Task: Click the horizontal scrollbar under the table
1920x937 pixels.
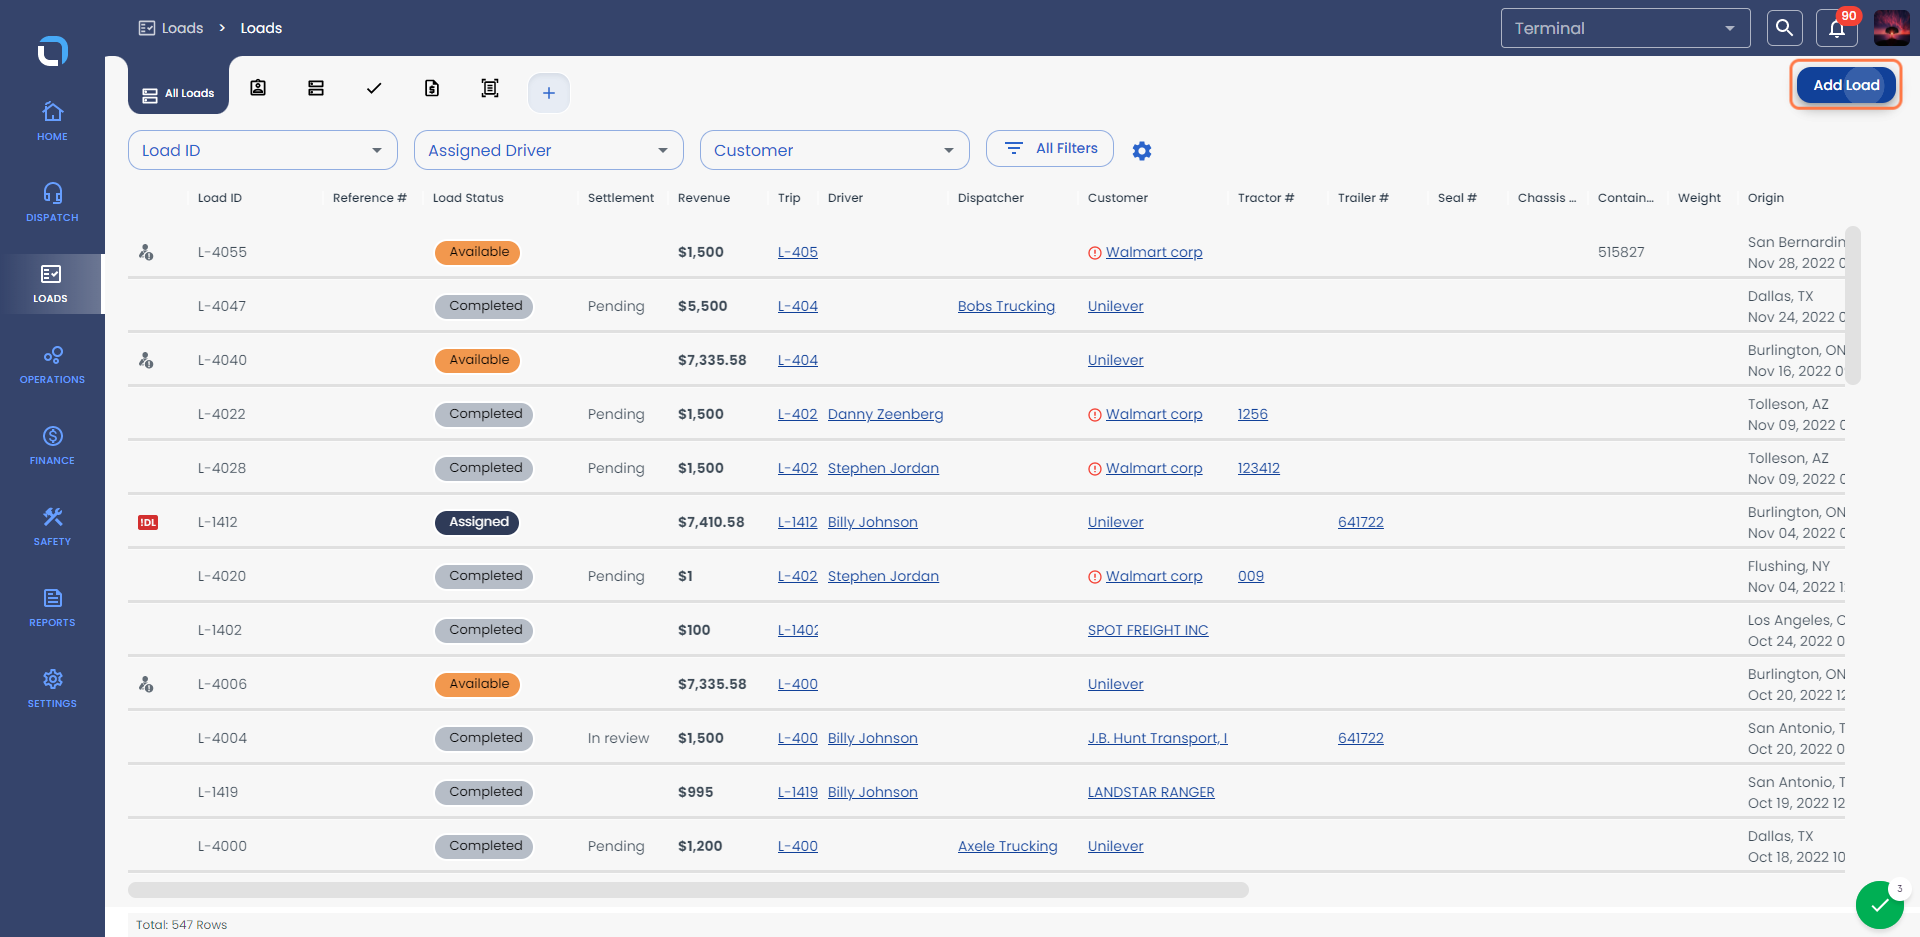Action: [688, 890]
